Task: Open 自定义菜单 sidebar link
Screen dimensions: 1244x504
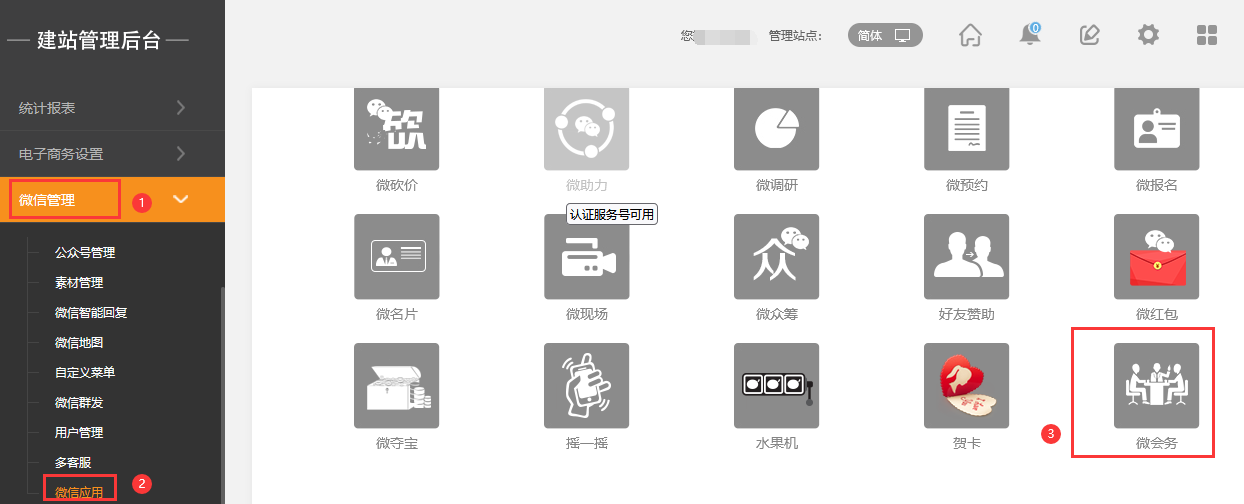Action: [x=85, y=373]
